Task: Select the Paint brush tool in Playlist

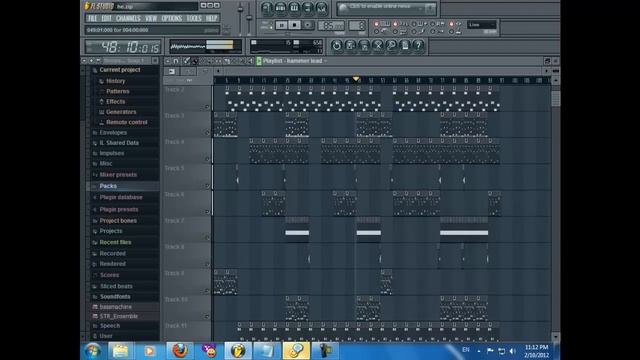Action: [195, 61]
